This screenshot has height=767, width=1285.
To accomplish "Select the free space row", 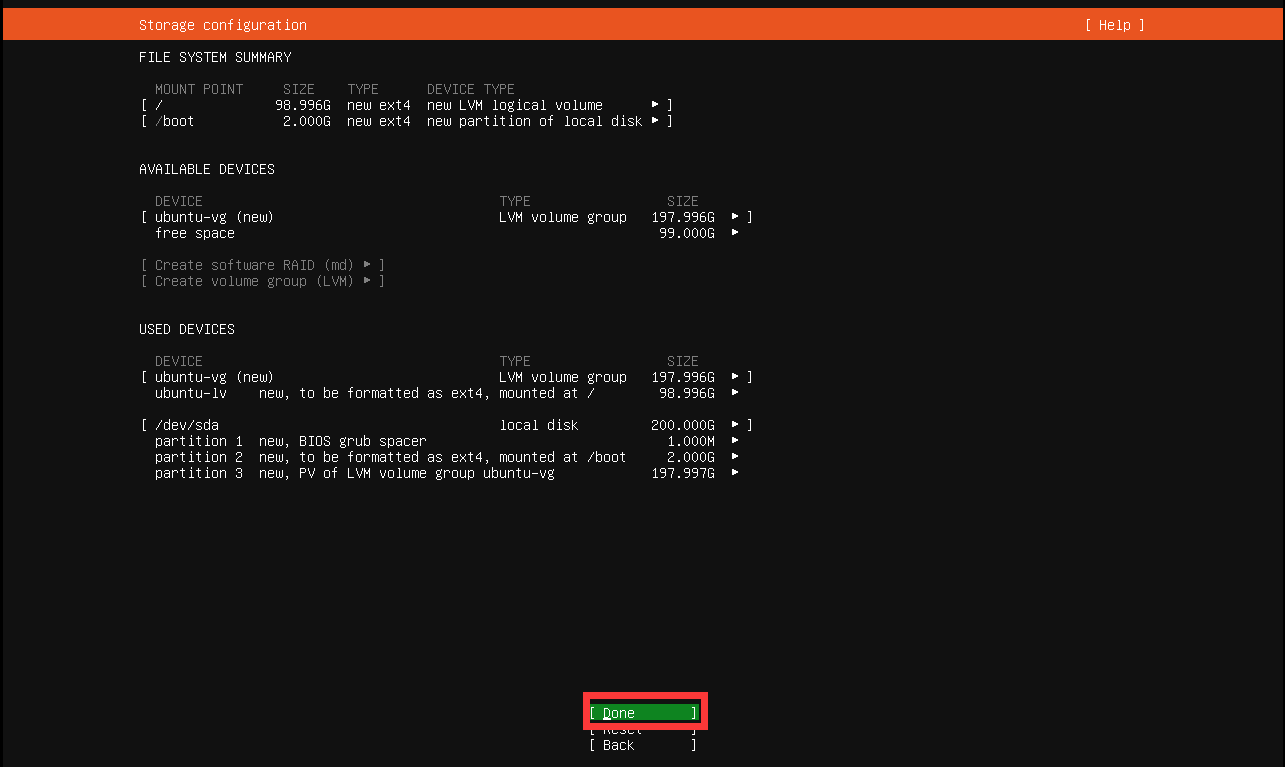I will pos(447,233).
